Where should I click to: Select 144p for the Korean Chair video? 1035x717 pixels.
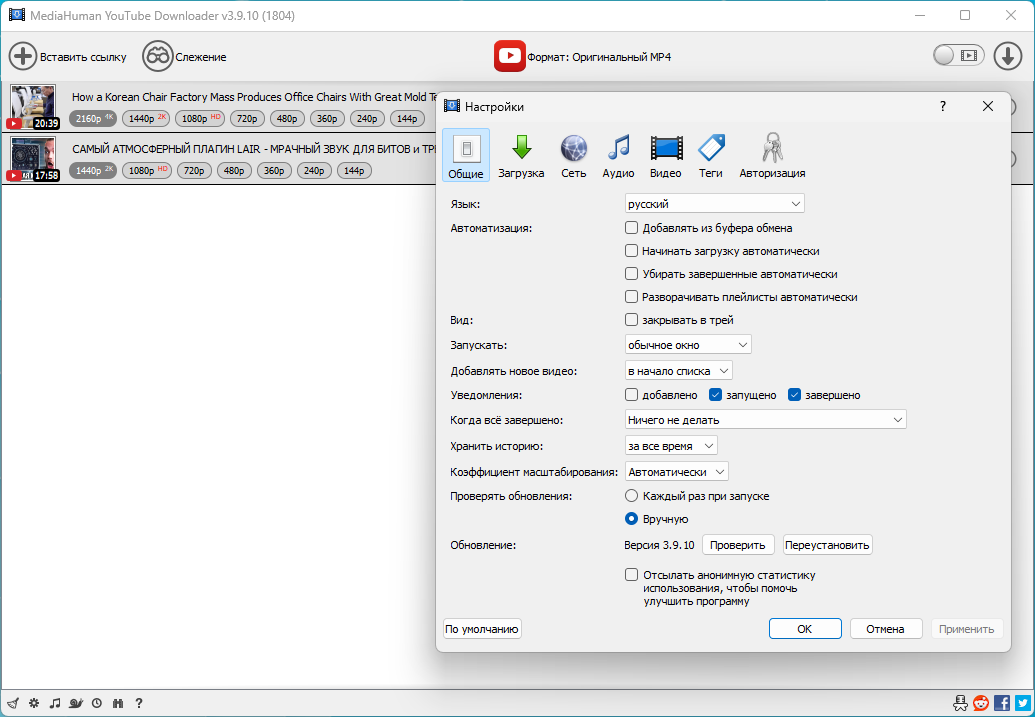click(407, 118)
